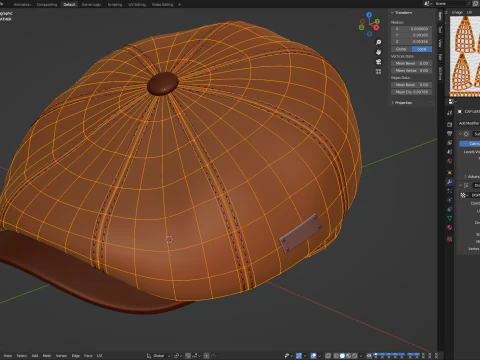The width and height of the screenshot is (480, 360).
Task: Open the gizmo options dropdown arrow
Action: click(x=305, y=356)
